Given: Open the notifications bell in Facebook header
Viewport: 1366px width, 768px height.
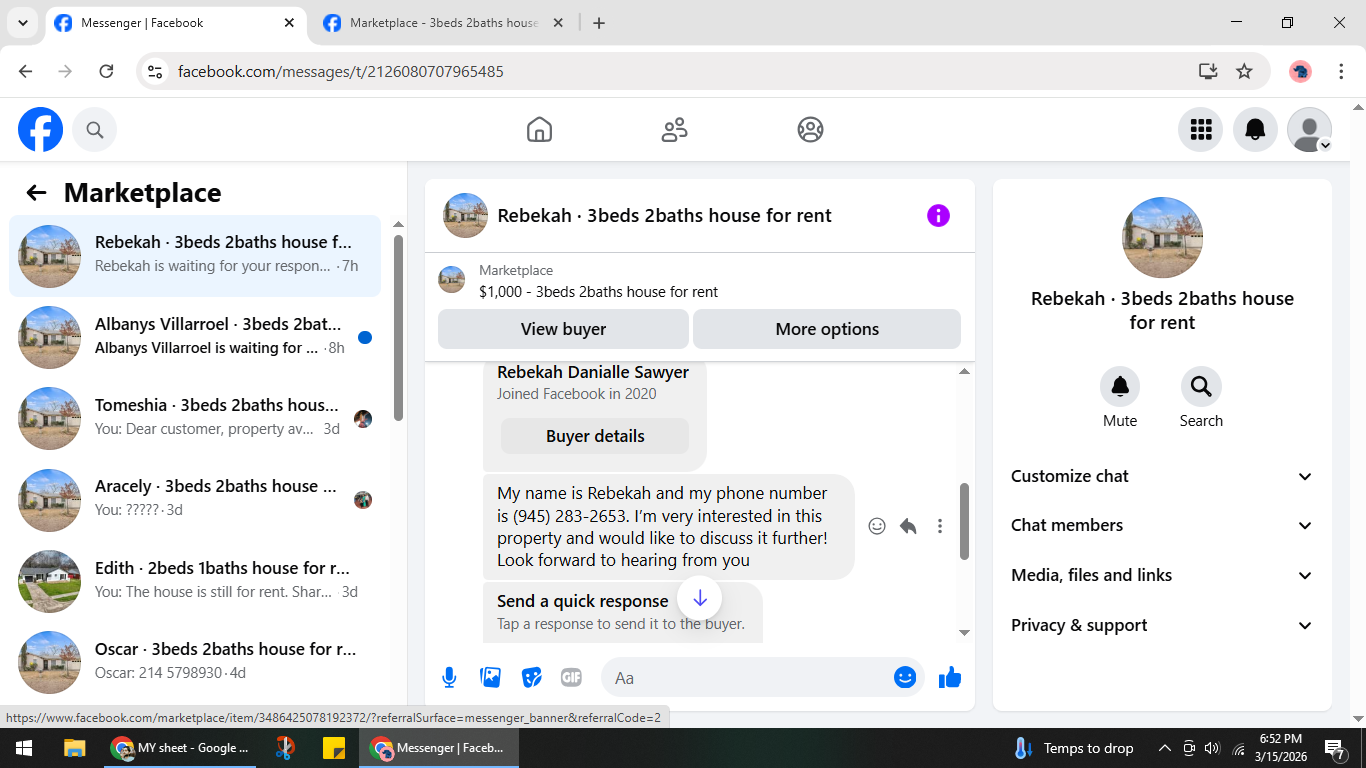Looking at the screenshot, I should click(1255, 130).
